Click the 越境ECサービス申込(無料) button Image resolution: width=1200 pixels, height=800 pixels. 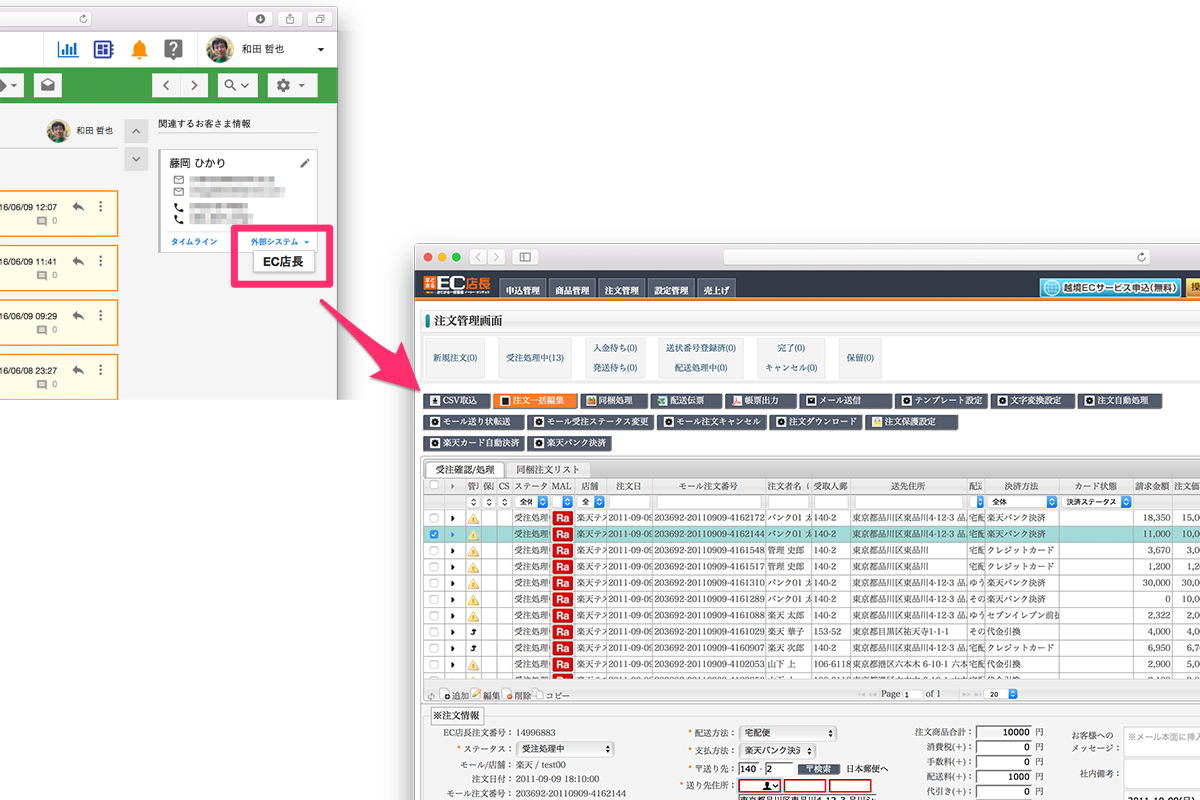(x=1108, y=288)
